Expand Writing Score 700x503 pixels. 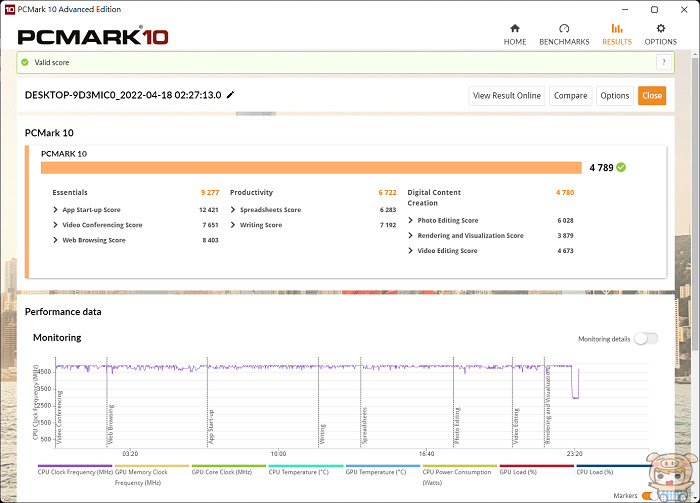(x=233, y=225)
